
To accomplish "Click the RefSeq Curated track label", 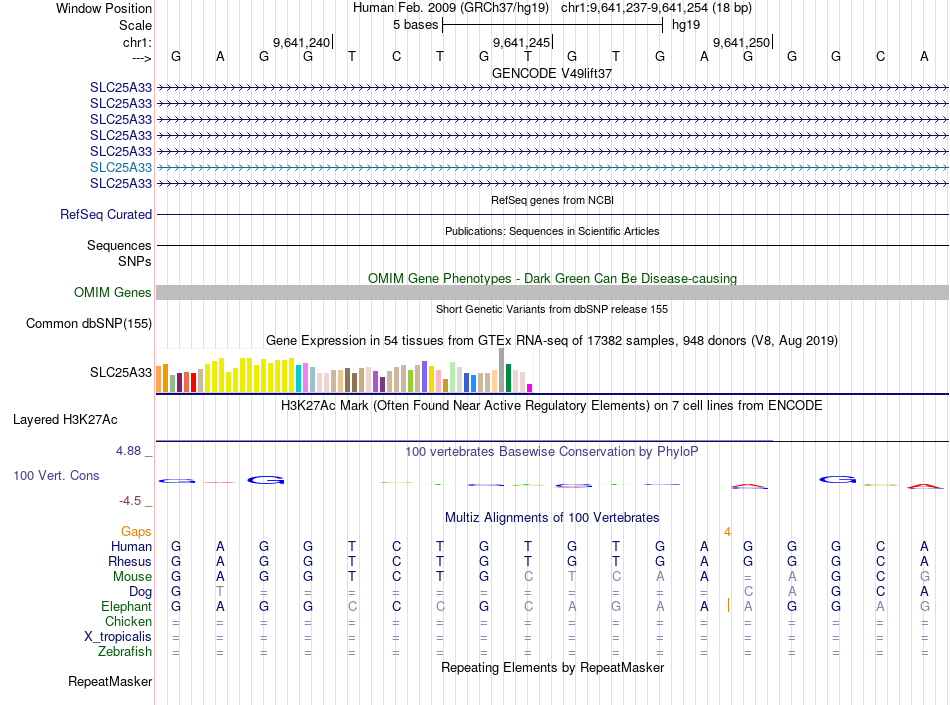I will [x=106, y=214].
